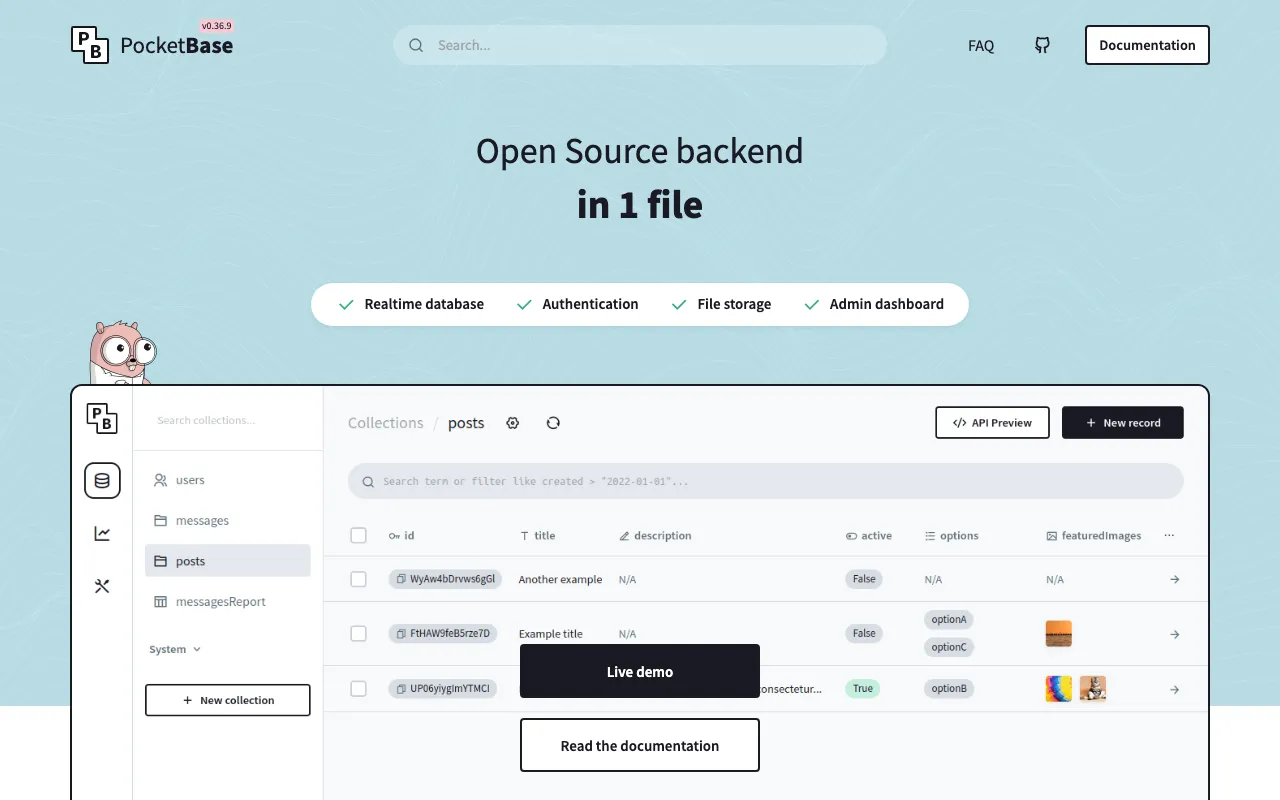Expand the System collections section
Screen dimensions: 1280x800
click(174, 649)
